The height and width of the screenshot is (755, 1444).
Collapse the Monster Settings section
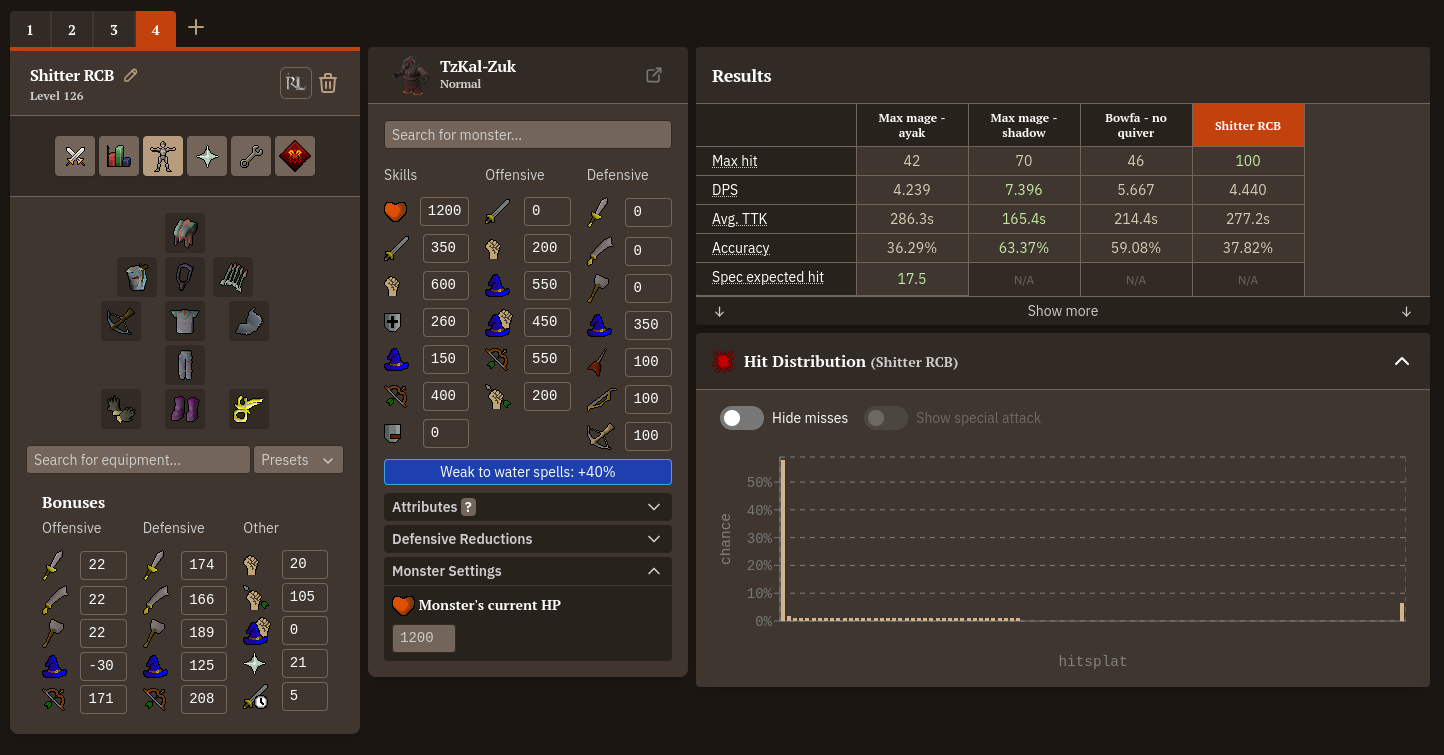(528, 571)
